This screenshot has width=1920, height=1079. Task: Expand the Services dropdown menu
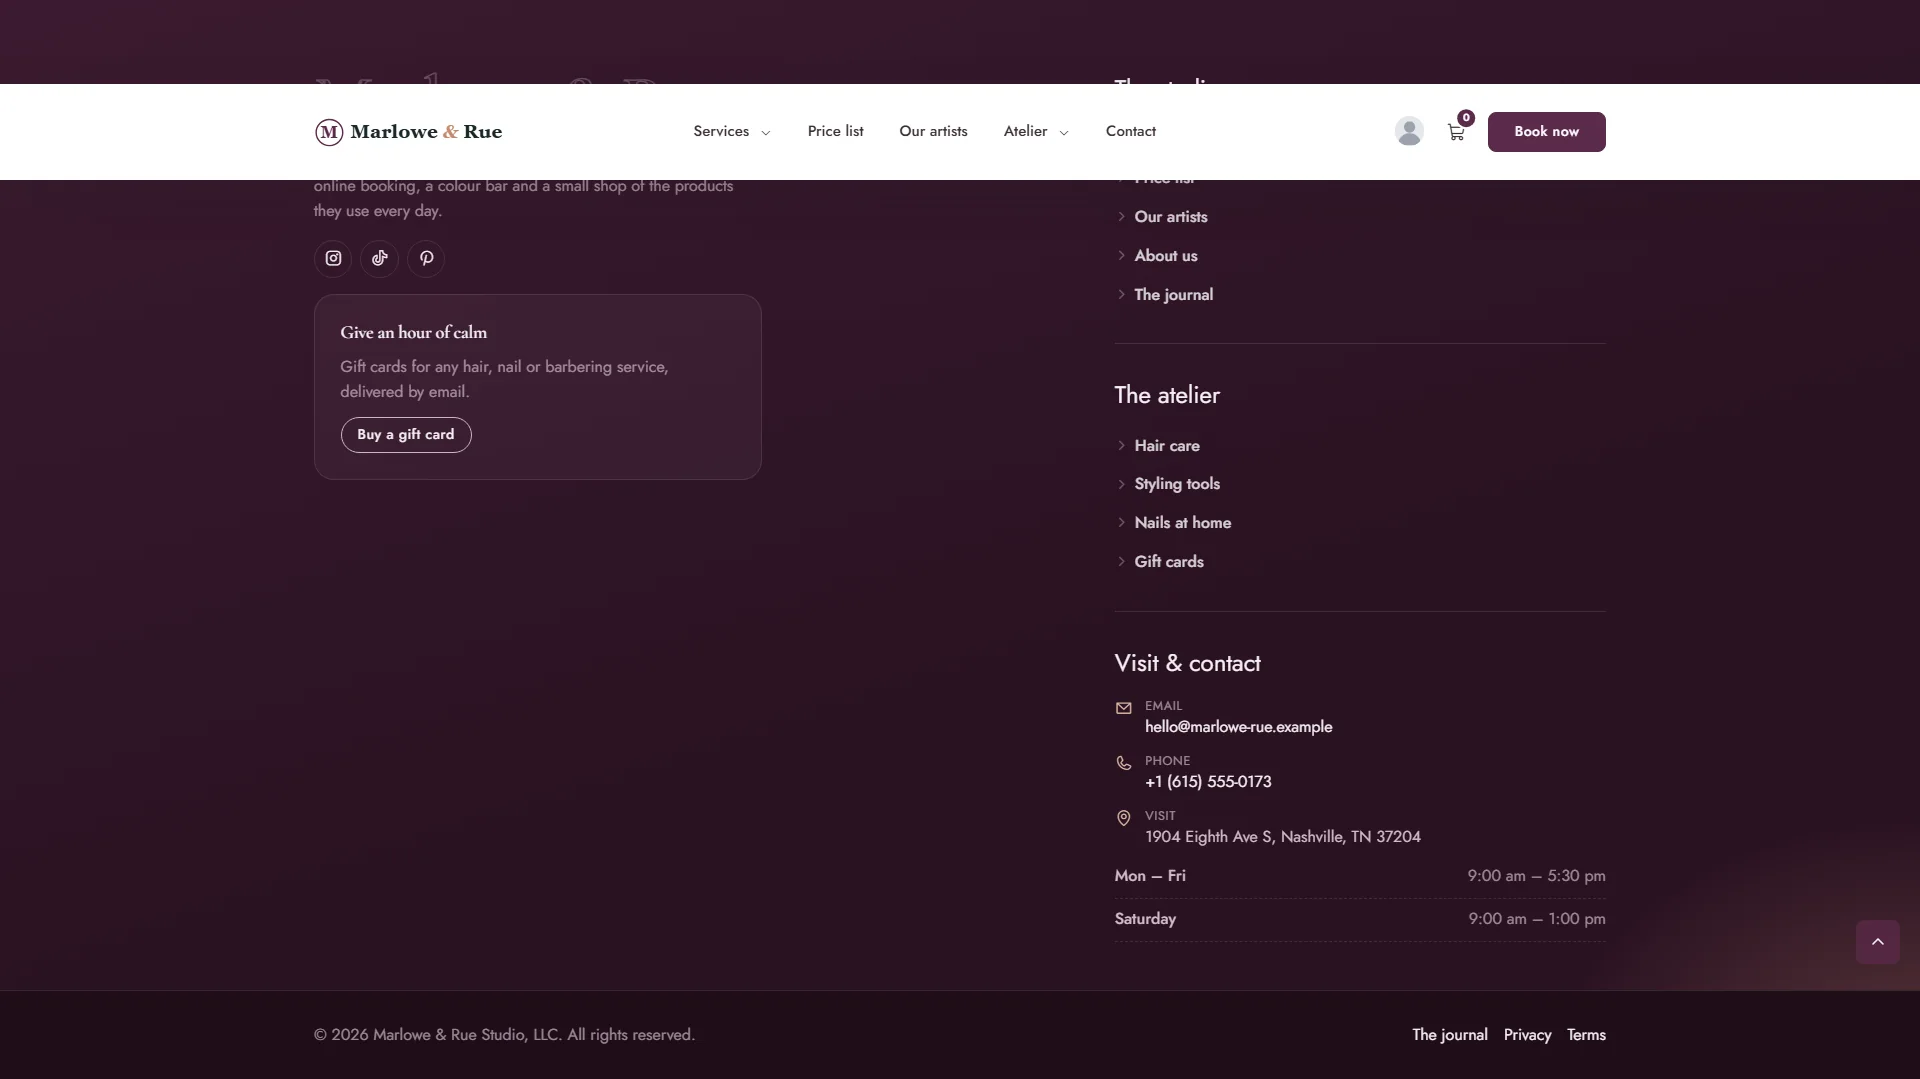pyautogui.click(x=731, y=131)
